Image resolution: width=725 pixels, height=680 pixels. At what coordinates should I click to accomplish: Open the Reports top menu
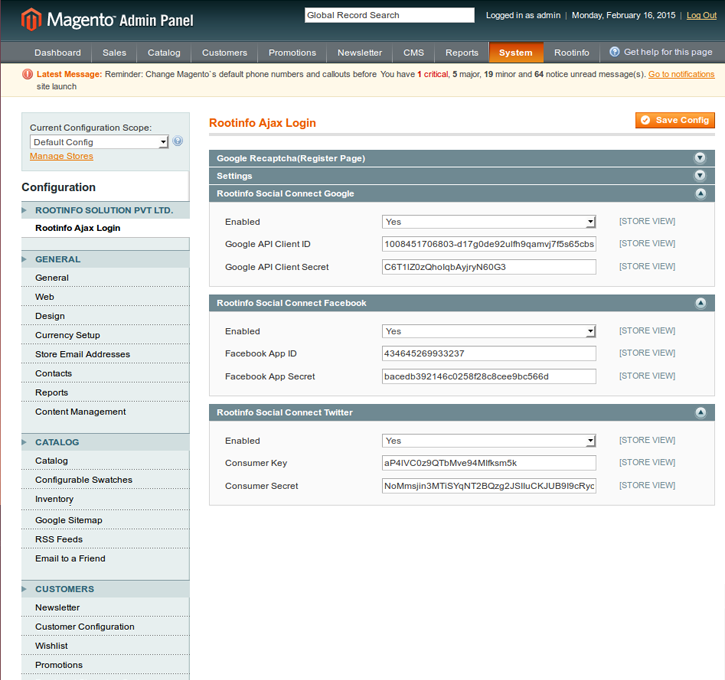(461, 53)
